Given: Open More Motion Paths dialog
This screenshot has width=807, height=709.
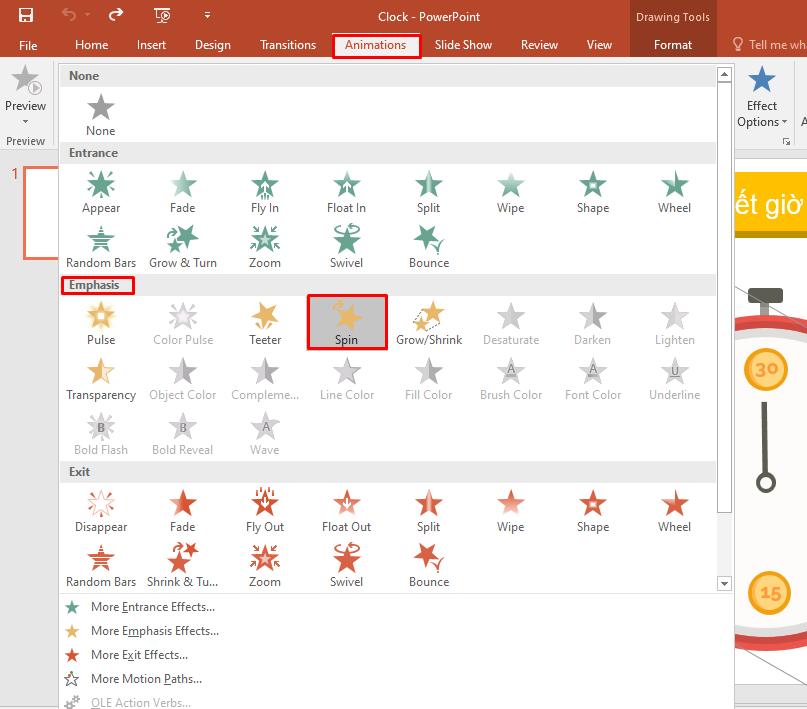Looking at the screenshot, I should point(146,679).
